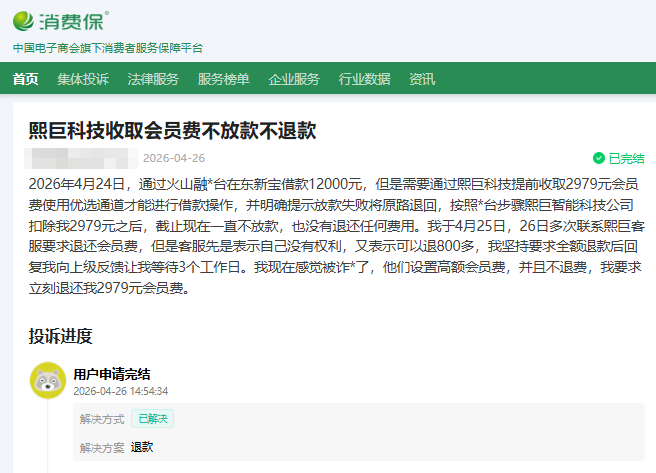The height and width of the screenshot is (473, 656).
Task: Click the 消费保 brand name text
Action: (71, 21)
